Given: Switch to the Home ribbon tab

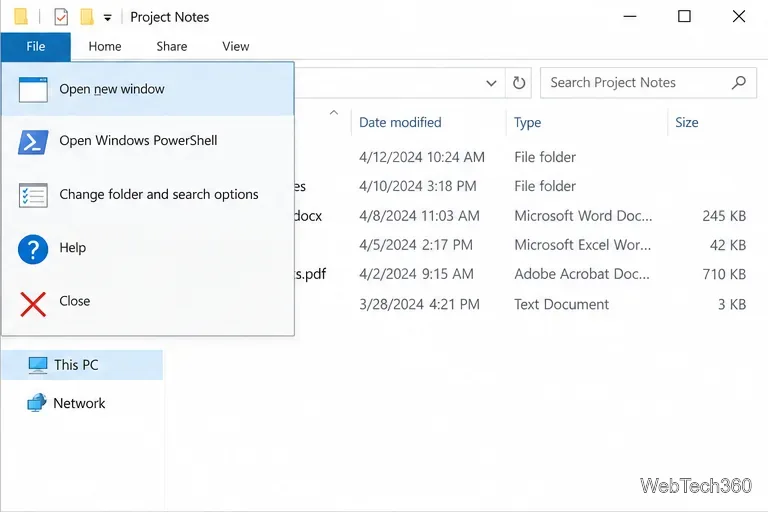Looking at the screenshot, I should pos(105,47).
